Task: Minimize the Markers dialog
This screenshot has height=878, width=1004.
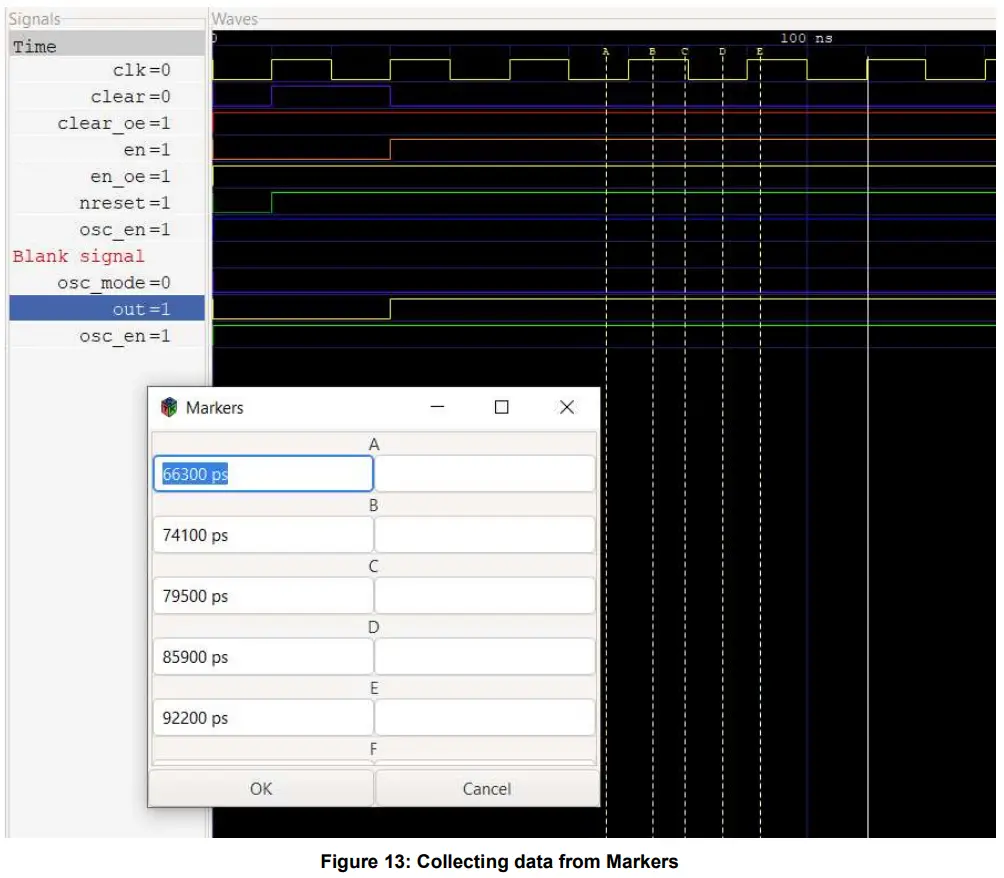Action: click(x=437, y=407)
